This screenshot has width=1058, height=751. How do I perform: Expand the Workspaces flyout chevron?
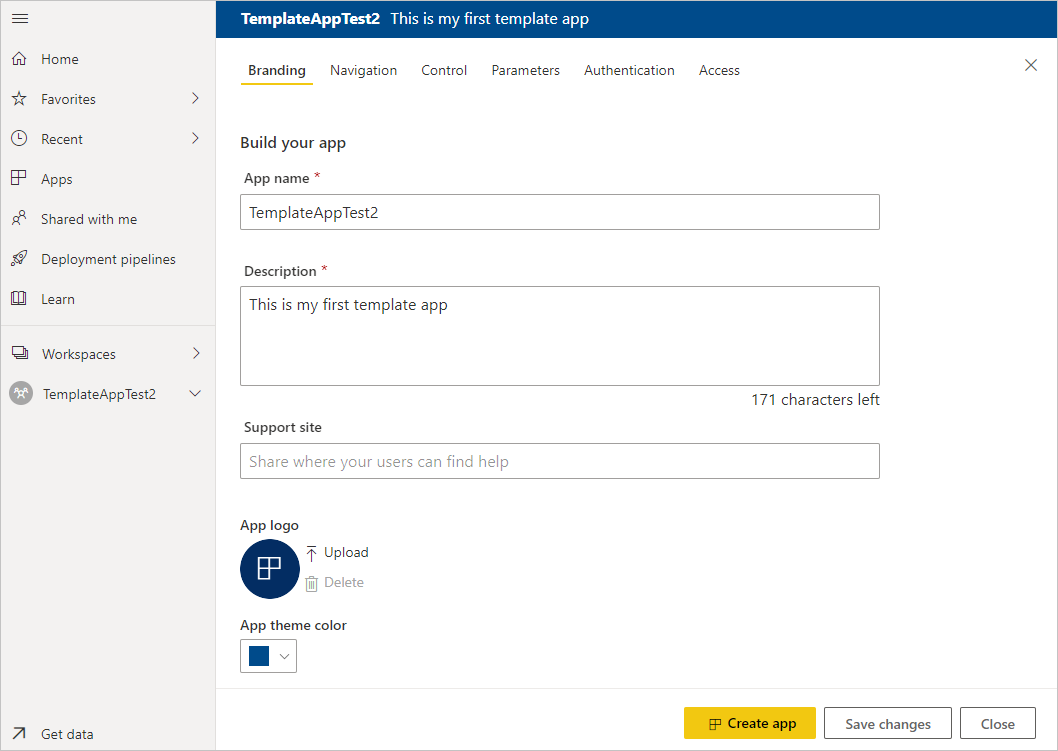(x=195, y=354)
